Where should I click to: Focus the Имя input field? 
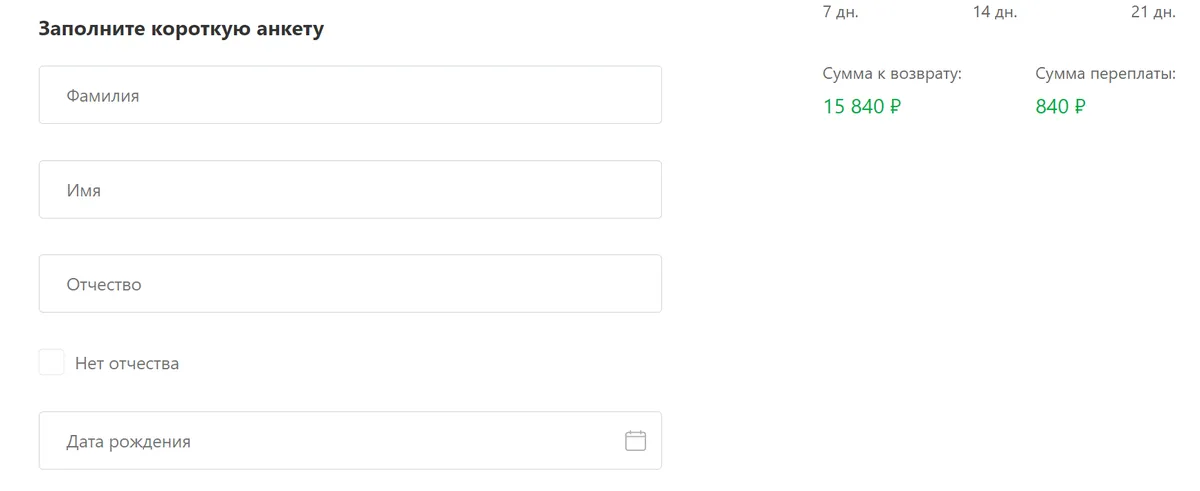[x=350, y=189]
